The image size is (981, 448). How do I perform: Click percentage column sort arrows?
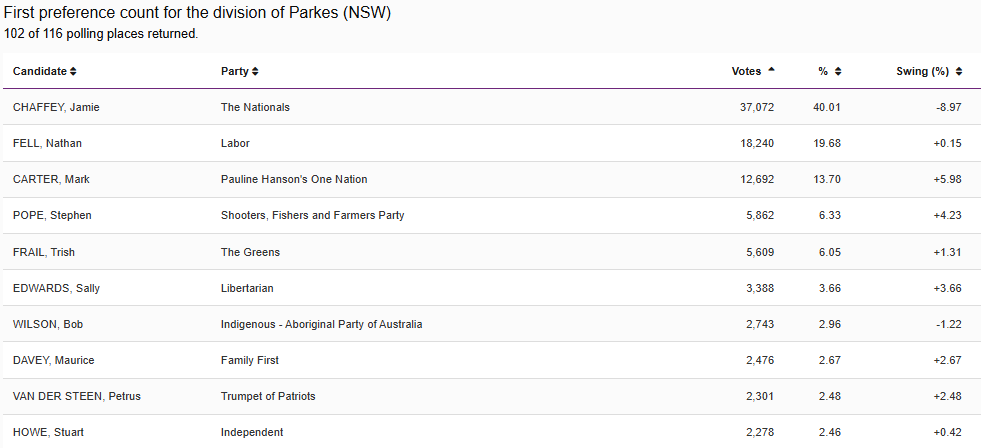pyautogui.click(x=838, y=72)
